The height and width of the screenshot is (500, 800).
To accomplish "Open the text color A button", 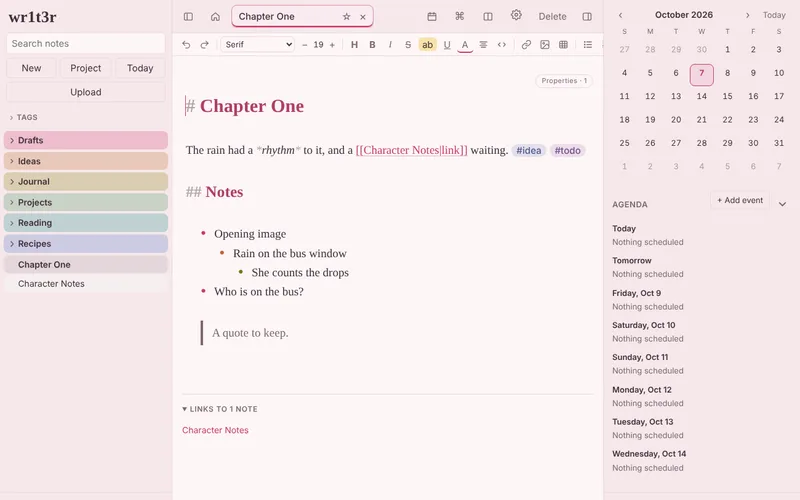I will point(465,45).
